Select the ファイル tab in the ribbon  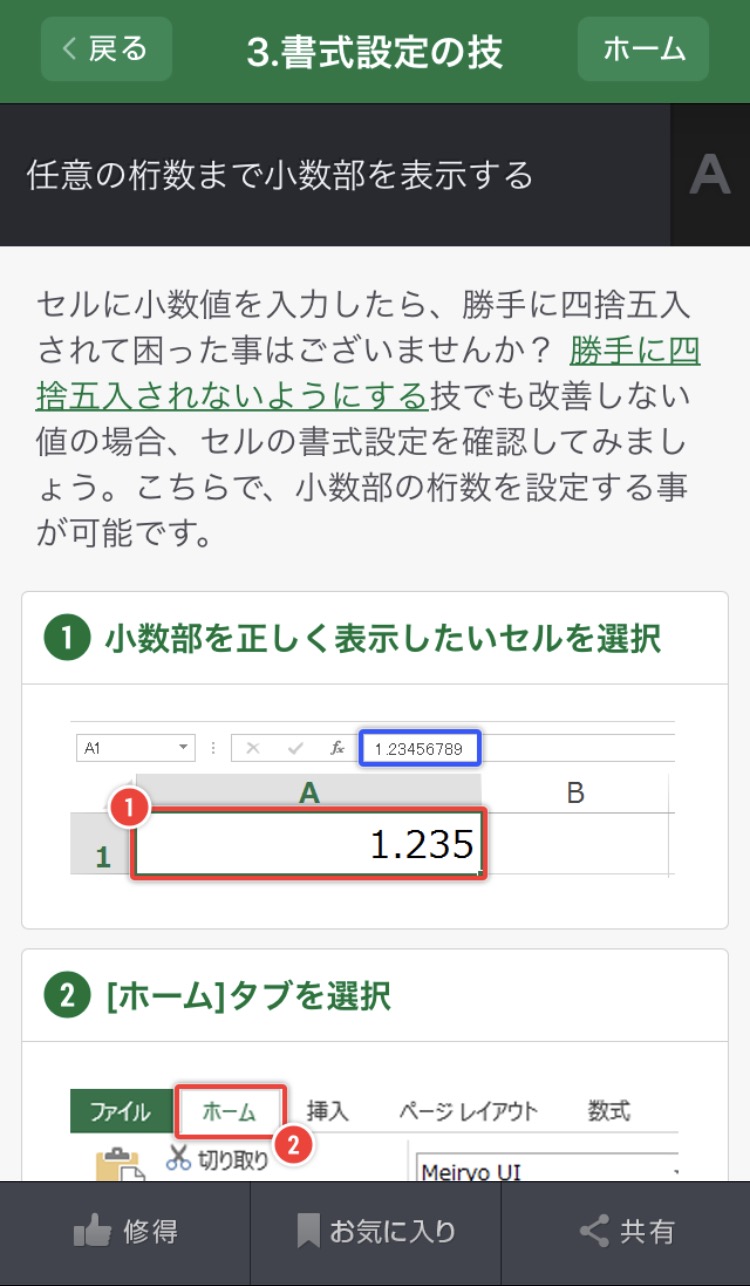tap(120, 1111)
